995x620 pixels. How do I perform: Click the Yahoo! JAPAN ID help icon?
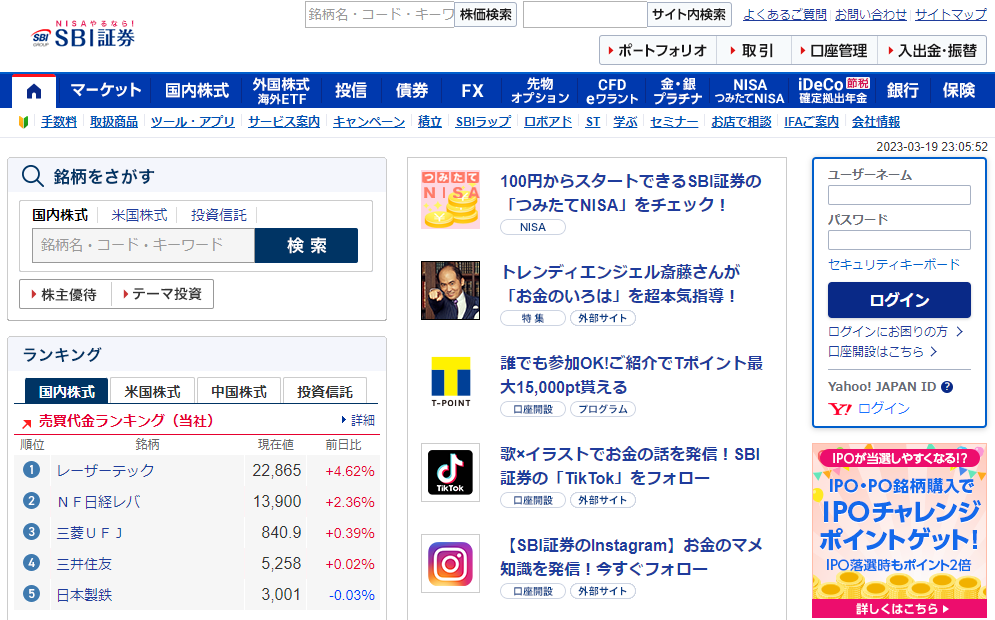point(947,387)
